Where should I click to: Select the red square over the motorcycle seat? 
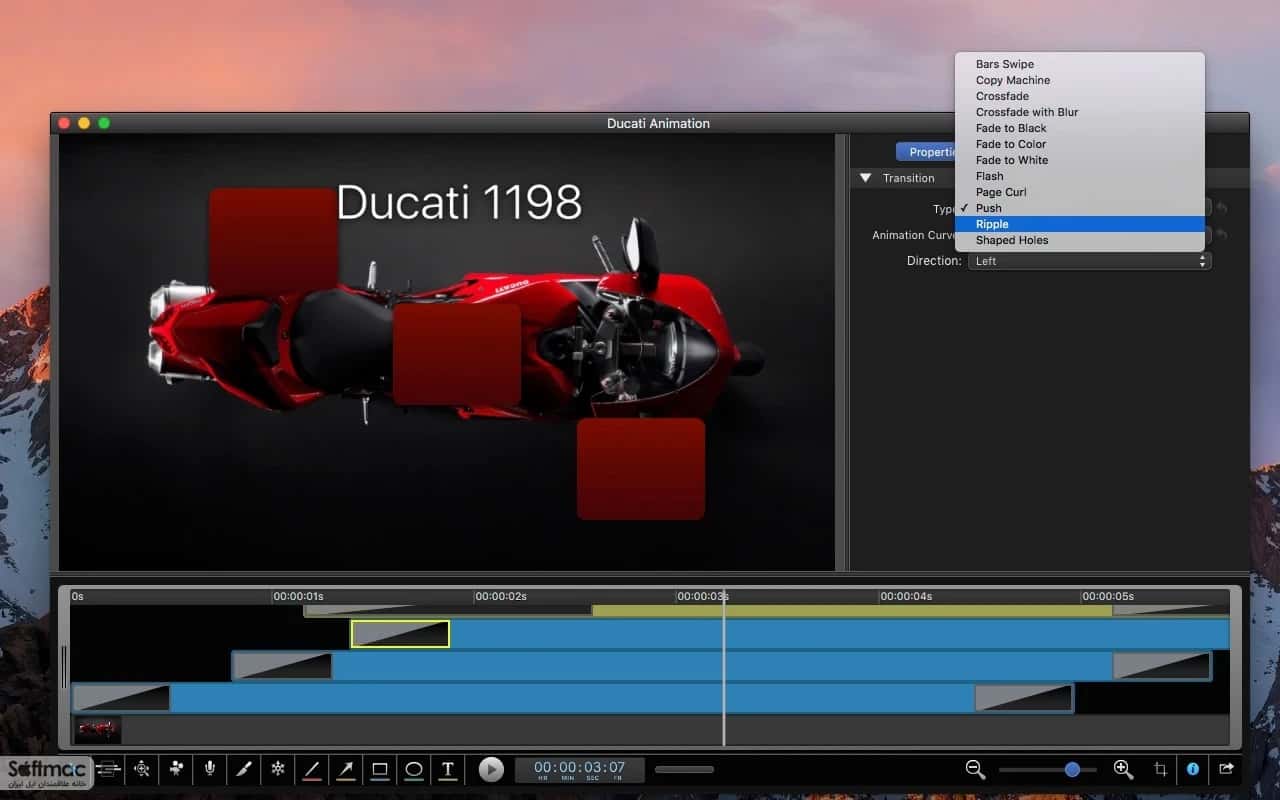457,353
